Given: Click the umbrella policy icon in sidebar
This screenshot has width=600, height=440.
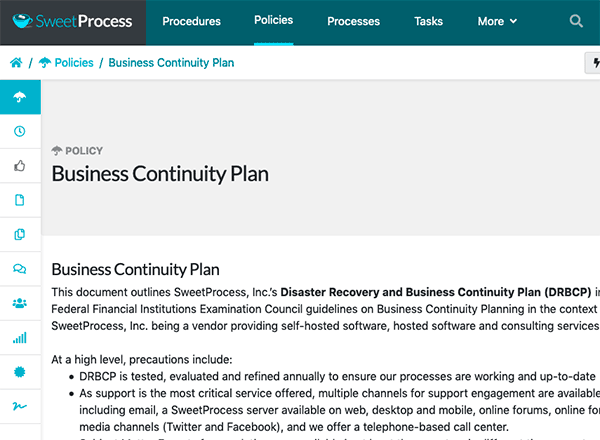Looking at the screenshot, I should point(20,97).
